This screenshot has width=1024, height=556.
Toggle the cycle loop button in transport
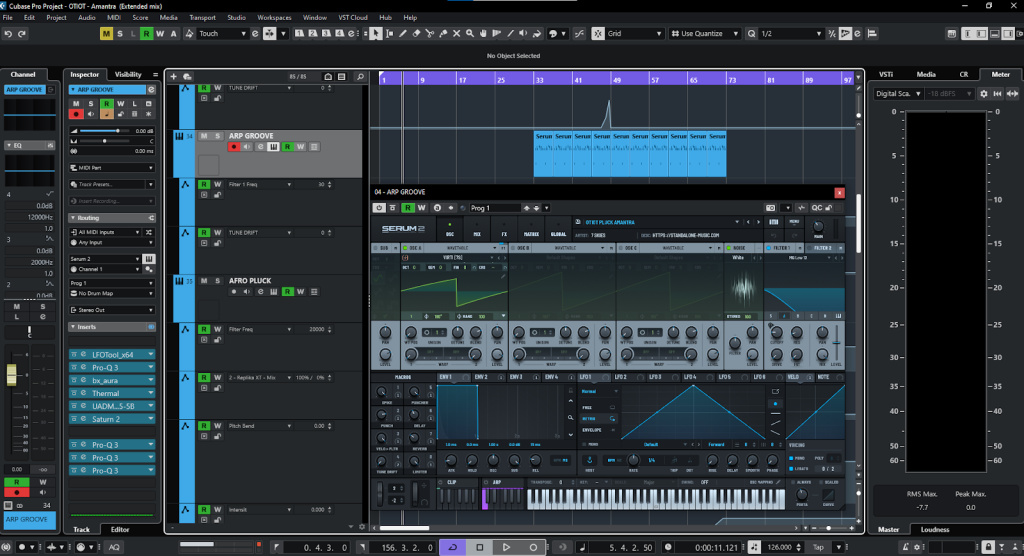coord(453,547)
